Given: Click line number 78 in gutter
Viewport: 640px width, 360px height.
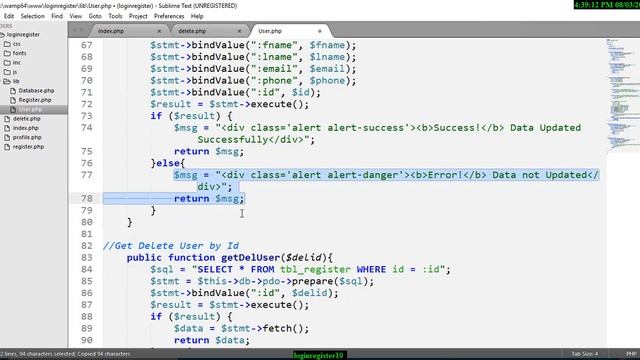Looking at the screenshot, I should click(x=87, y=198).
